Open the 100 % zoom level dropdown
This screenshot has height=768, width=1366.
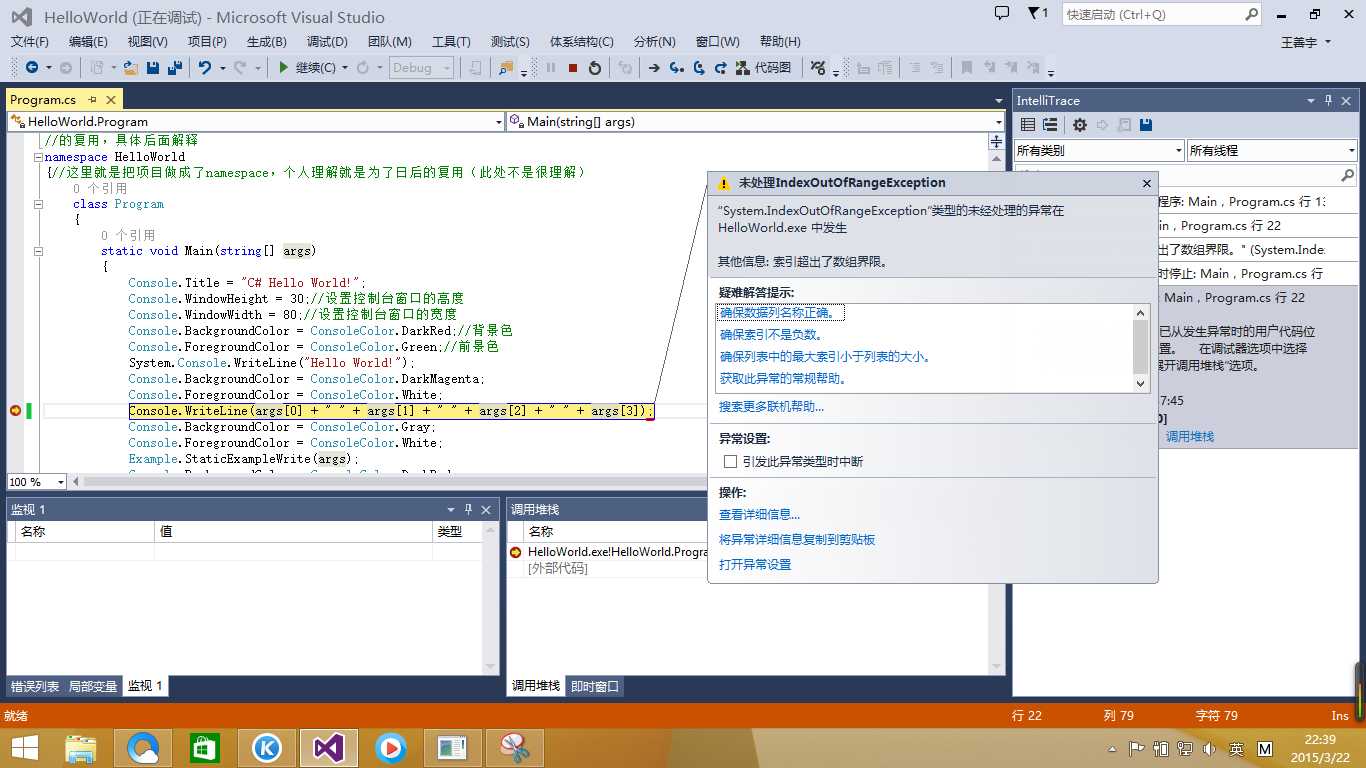60,482
